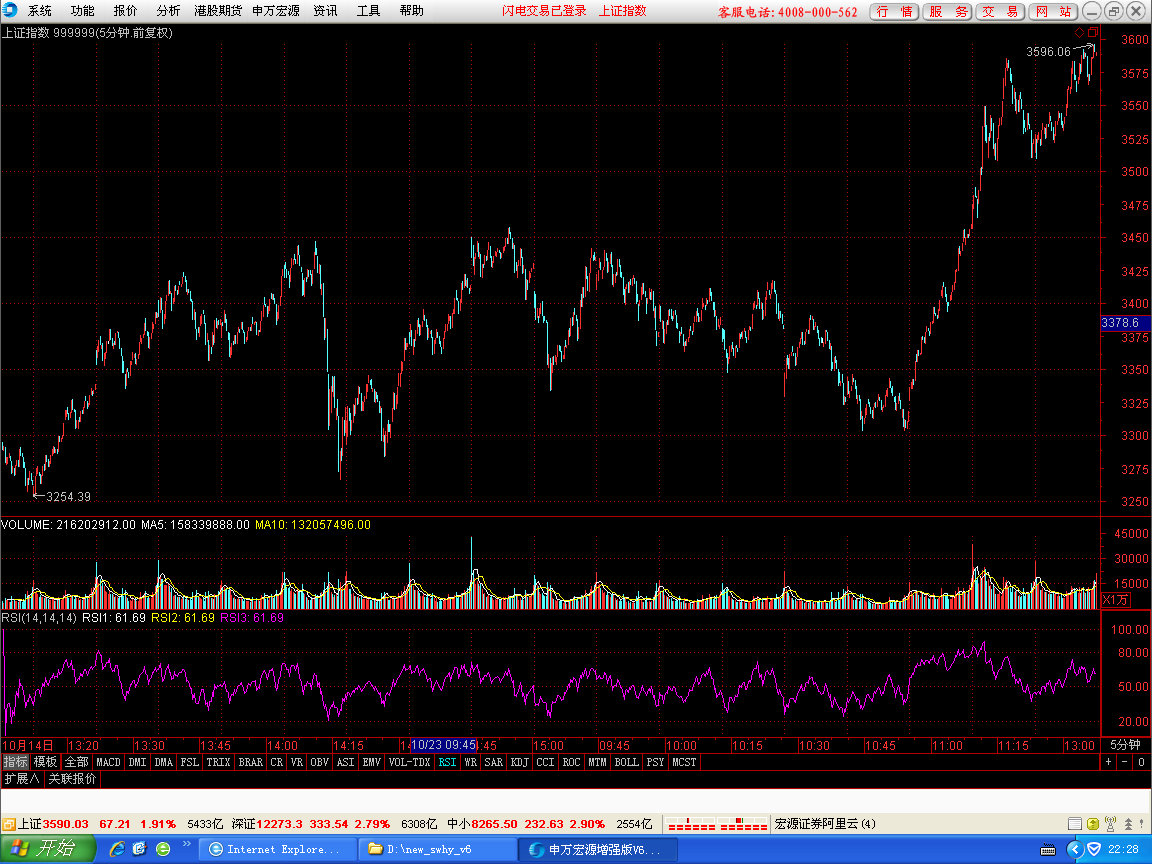Open the Windows 开始 start menu
This screenshot has height=864, width=1152.
pos(48,849)
